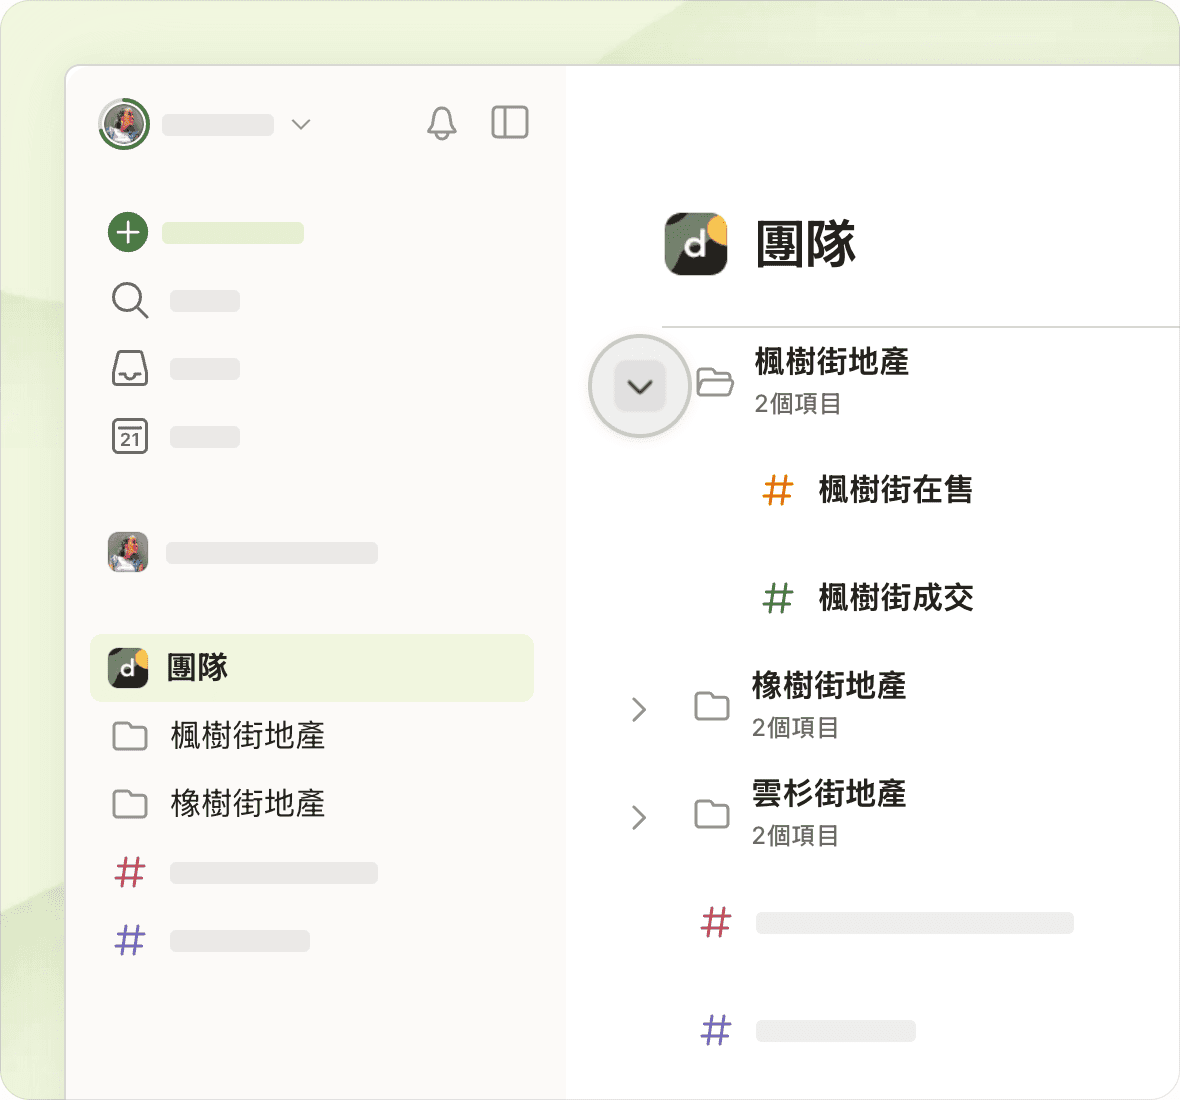The image size is (1180, 1100).
Task: Open the inbox tray icon
Action: [129, 368]
